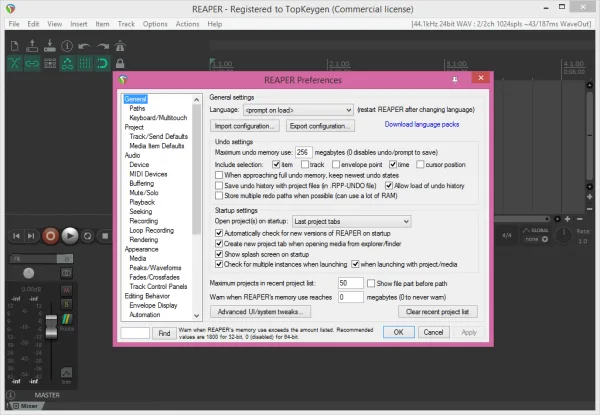Image resolution: width=600 pixels, height=415 pixels.
Task: Click the Undo arrow in main toolbar
Action: [x=85, y=47]
